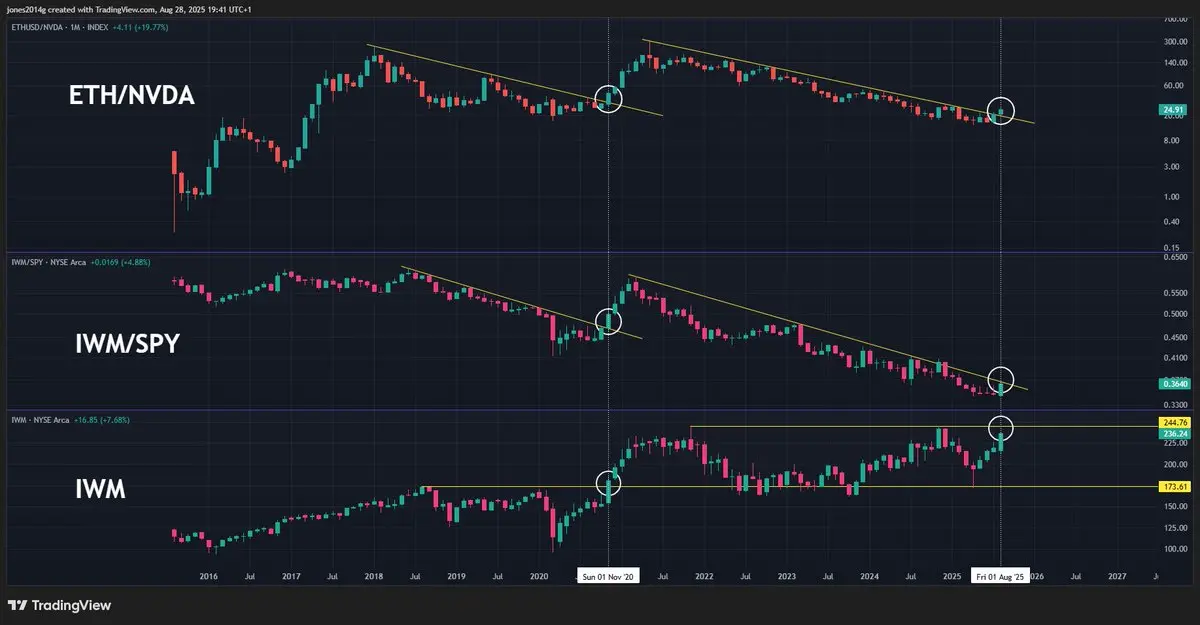Click the 125.00 IWM price scale label
The image size is (1200, 625).
[1174, 529]
